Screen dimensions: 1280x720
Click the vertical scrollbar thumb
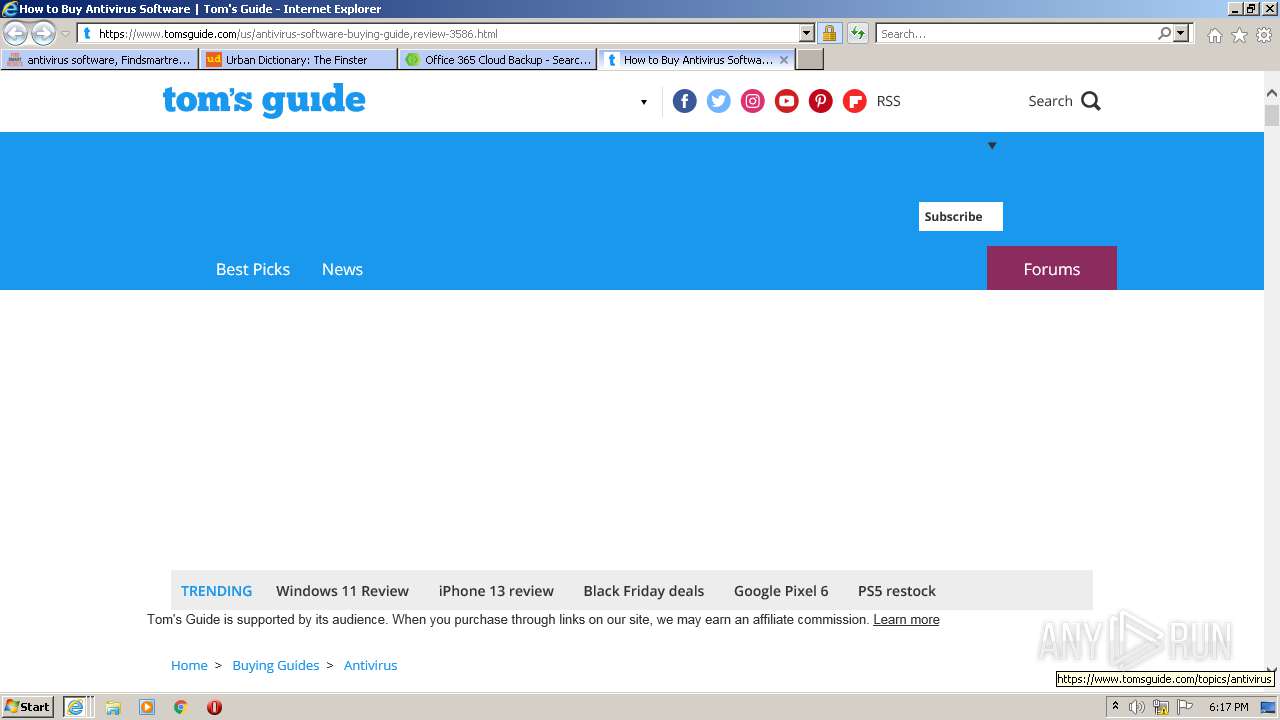pos(1271,114)
